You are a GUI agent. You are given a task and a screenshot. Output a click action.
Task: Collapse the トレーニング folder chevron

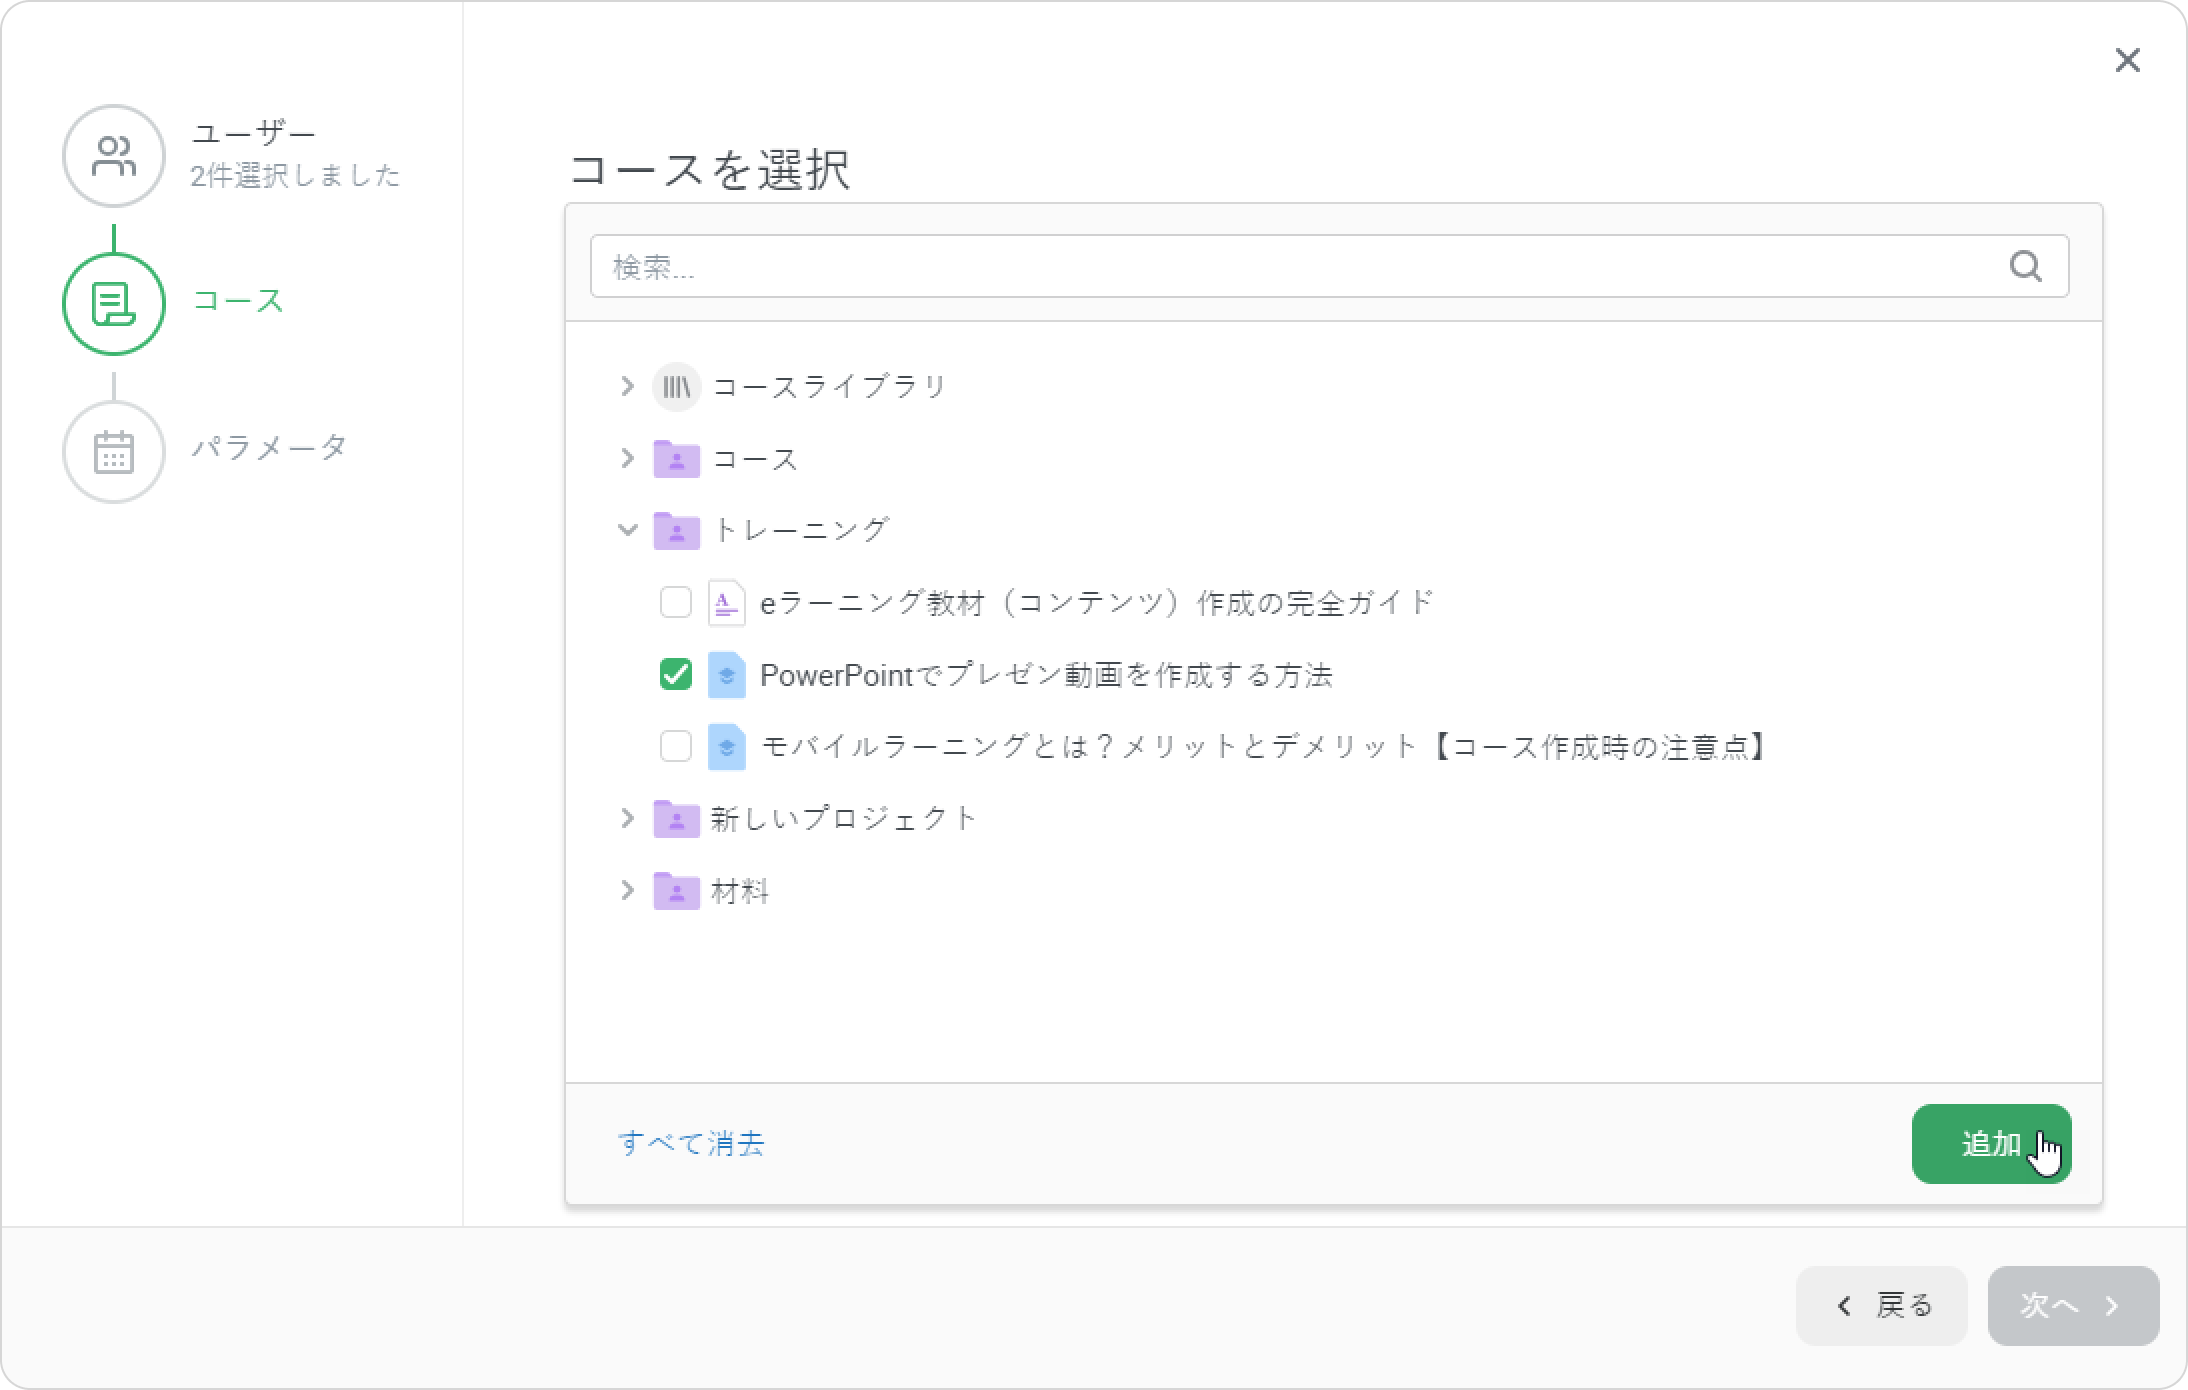click(627, 530)
